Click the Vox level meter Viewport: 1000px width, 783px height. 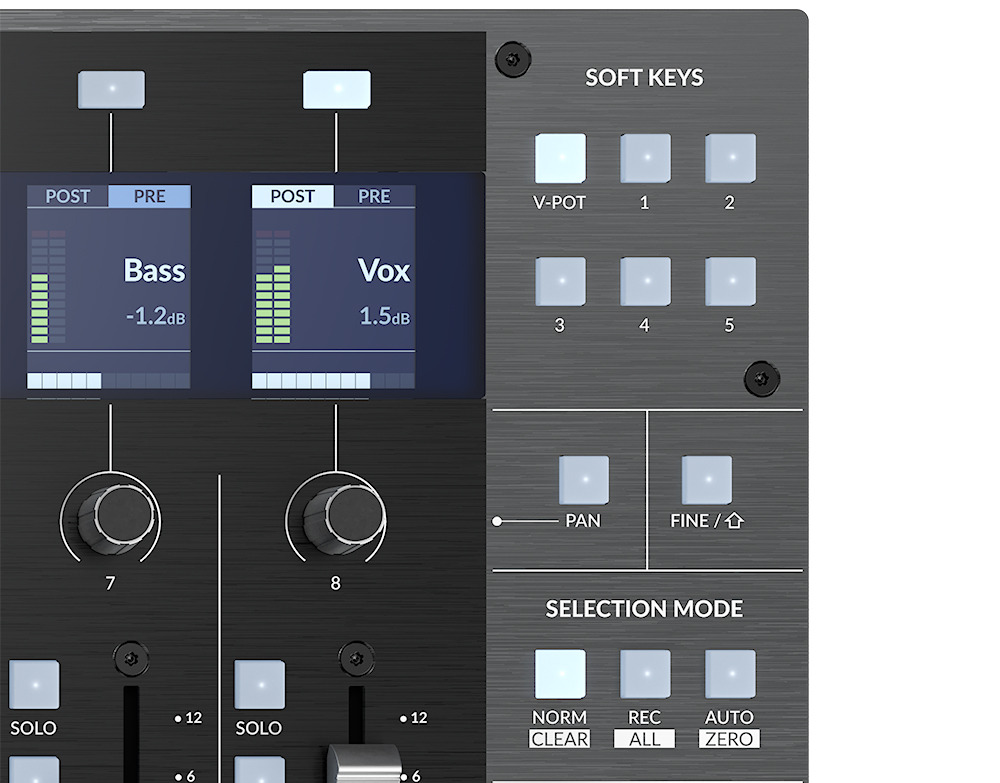click(x=273, y=287)
